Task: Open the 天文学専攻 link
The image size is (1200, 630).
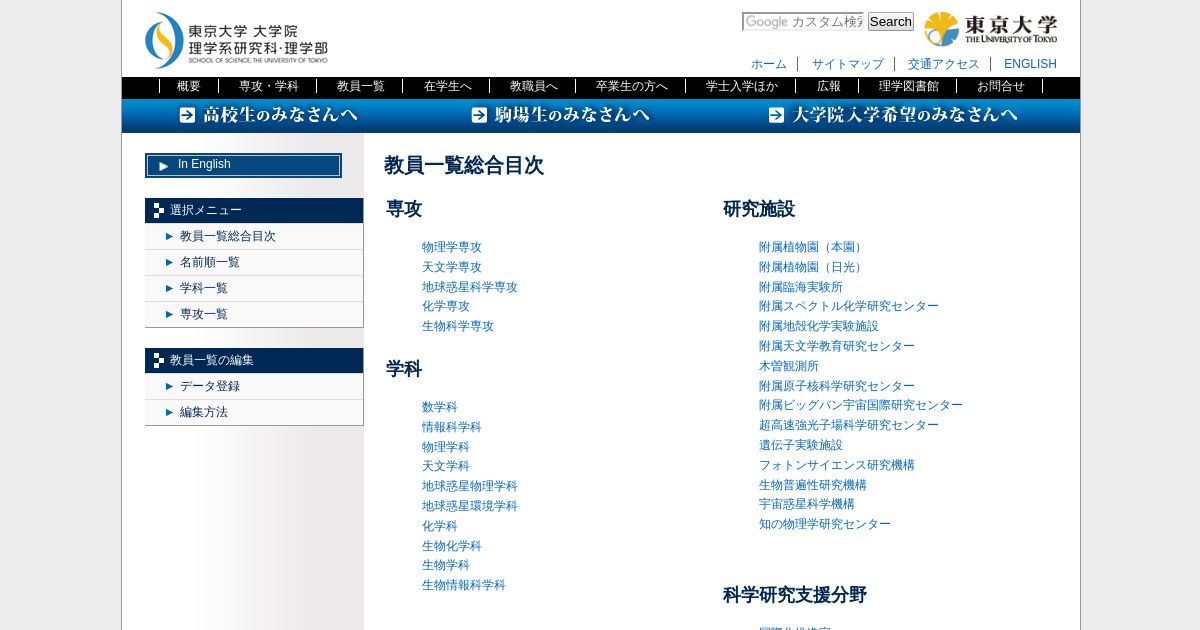Action: coord(452,267)
